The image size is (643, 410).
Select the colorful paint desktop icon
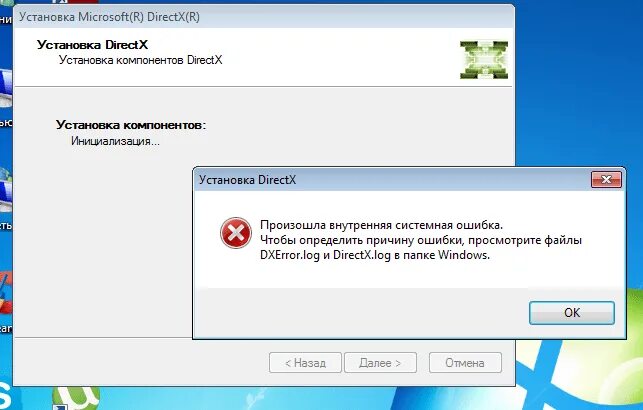coord(6,295)
